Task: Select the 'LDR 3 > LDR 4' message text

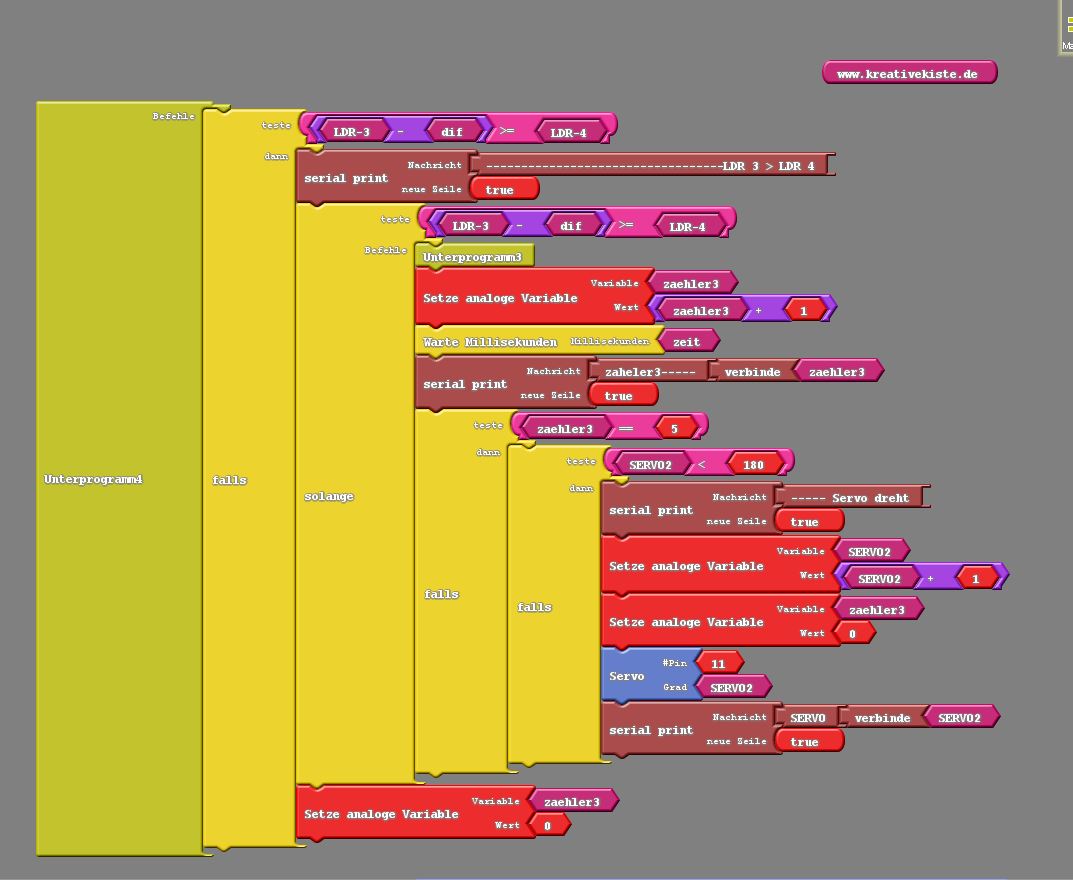Action: point(650,166)
